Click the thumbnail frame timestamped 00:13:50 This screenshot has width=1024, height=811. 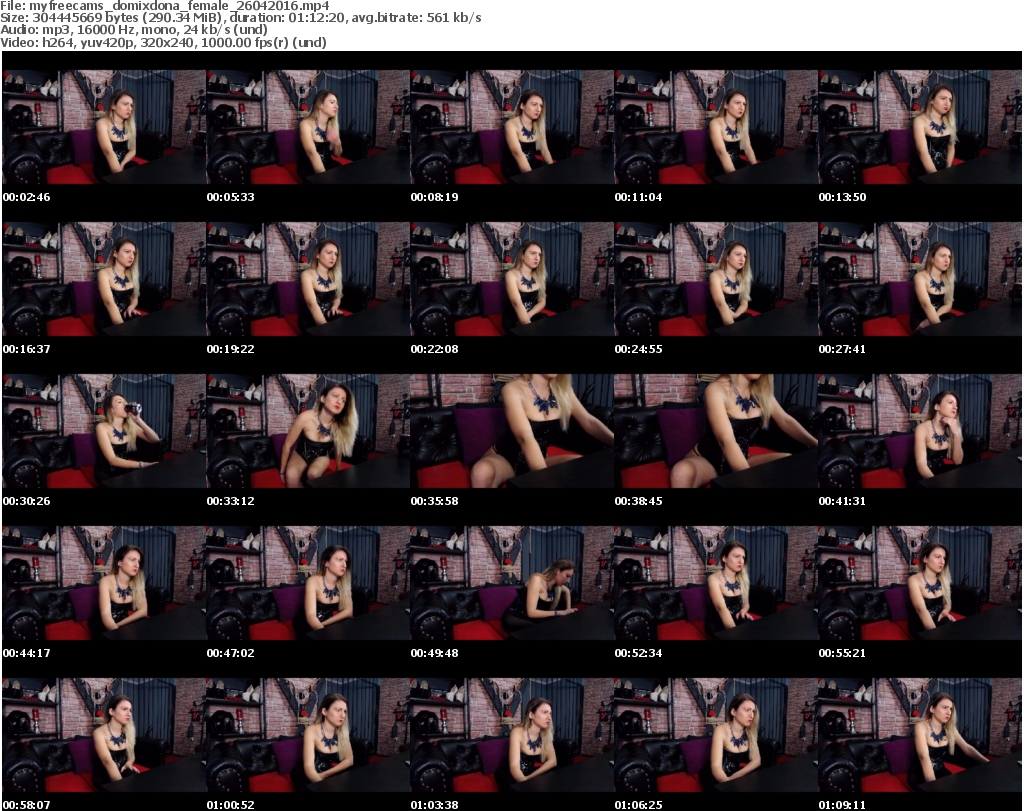920,127
